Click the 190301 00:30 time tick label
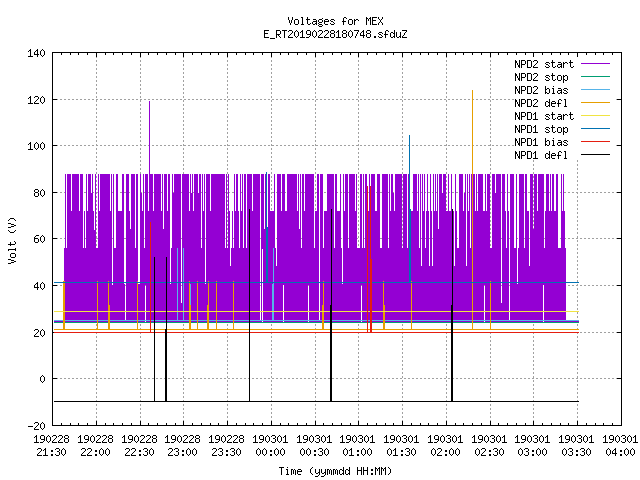Image resolution: width=640 pixels, height=480 pixels. (314, 446)
